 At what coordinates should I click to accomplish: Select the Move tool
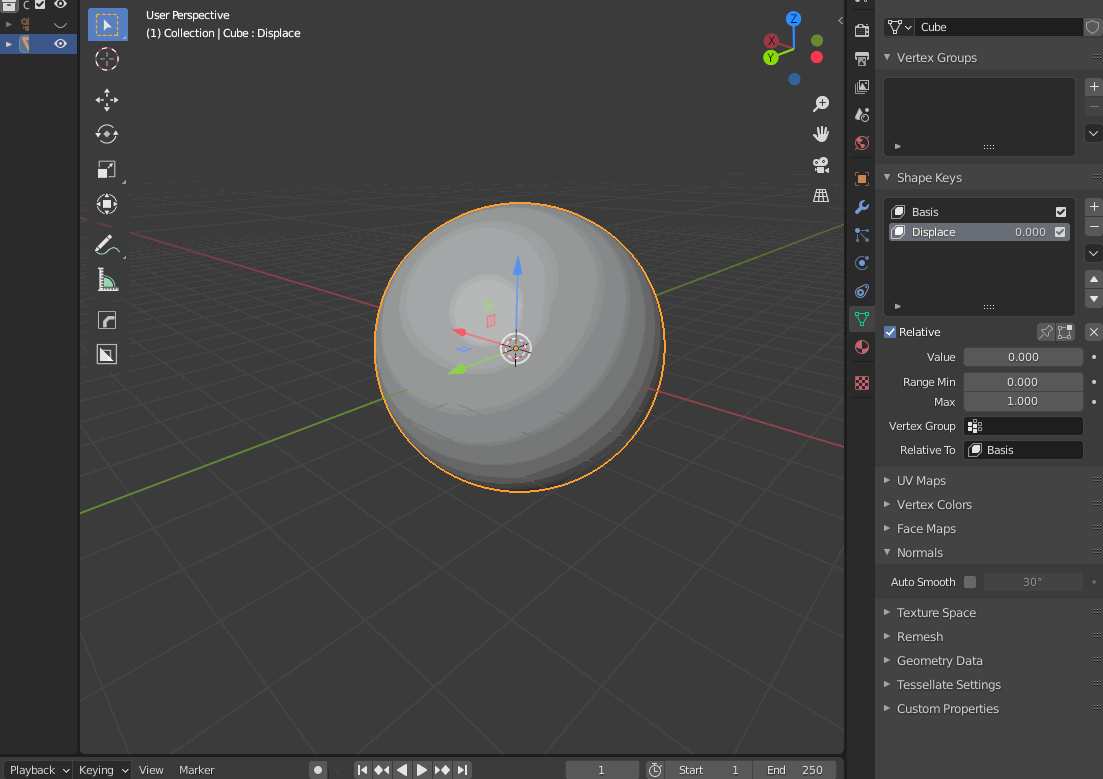(x=107, y=100)
